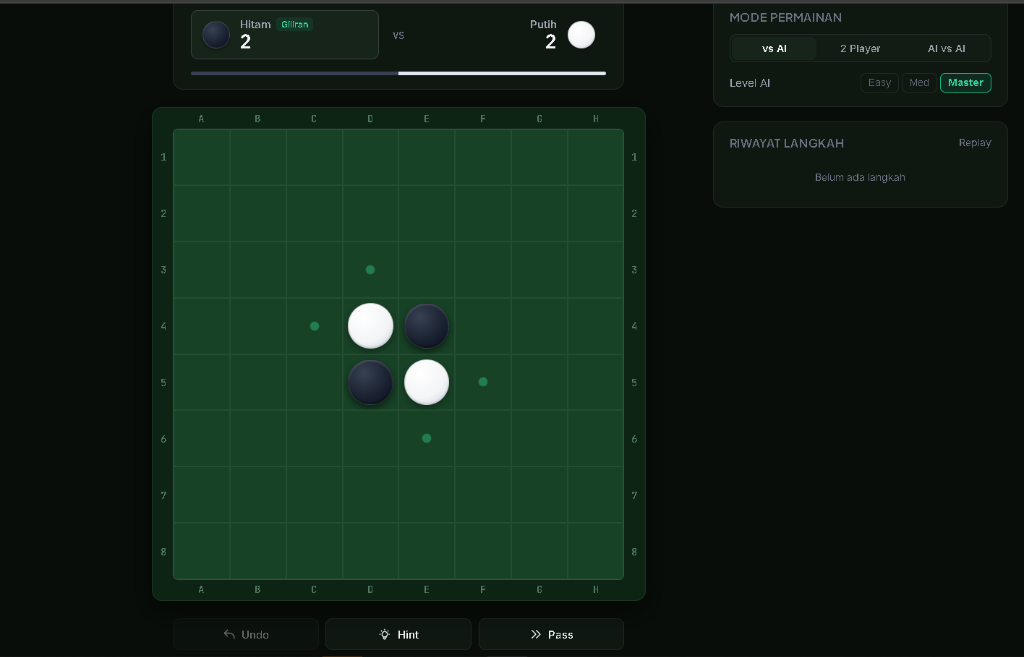Click the Hitam score 2

(x=246, y=42)
